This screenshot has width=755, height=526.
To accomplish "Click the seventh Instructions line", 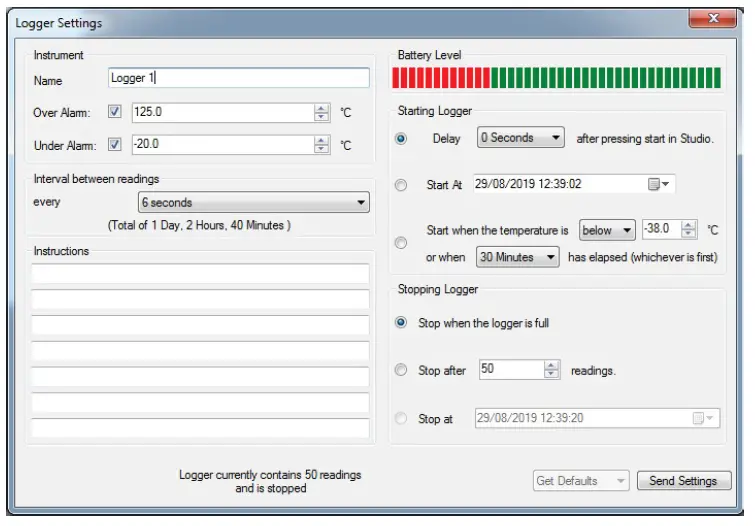I will click(x=200, y=428).
